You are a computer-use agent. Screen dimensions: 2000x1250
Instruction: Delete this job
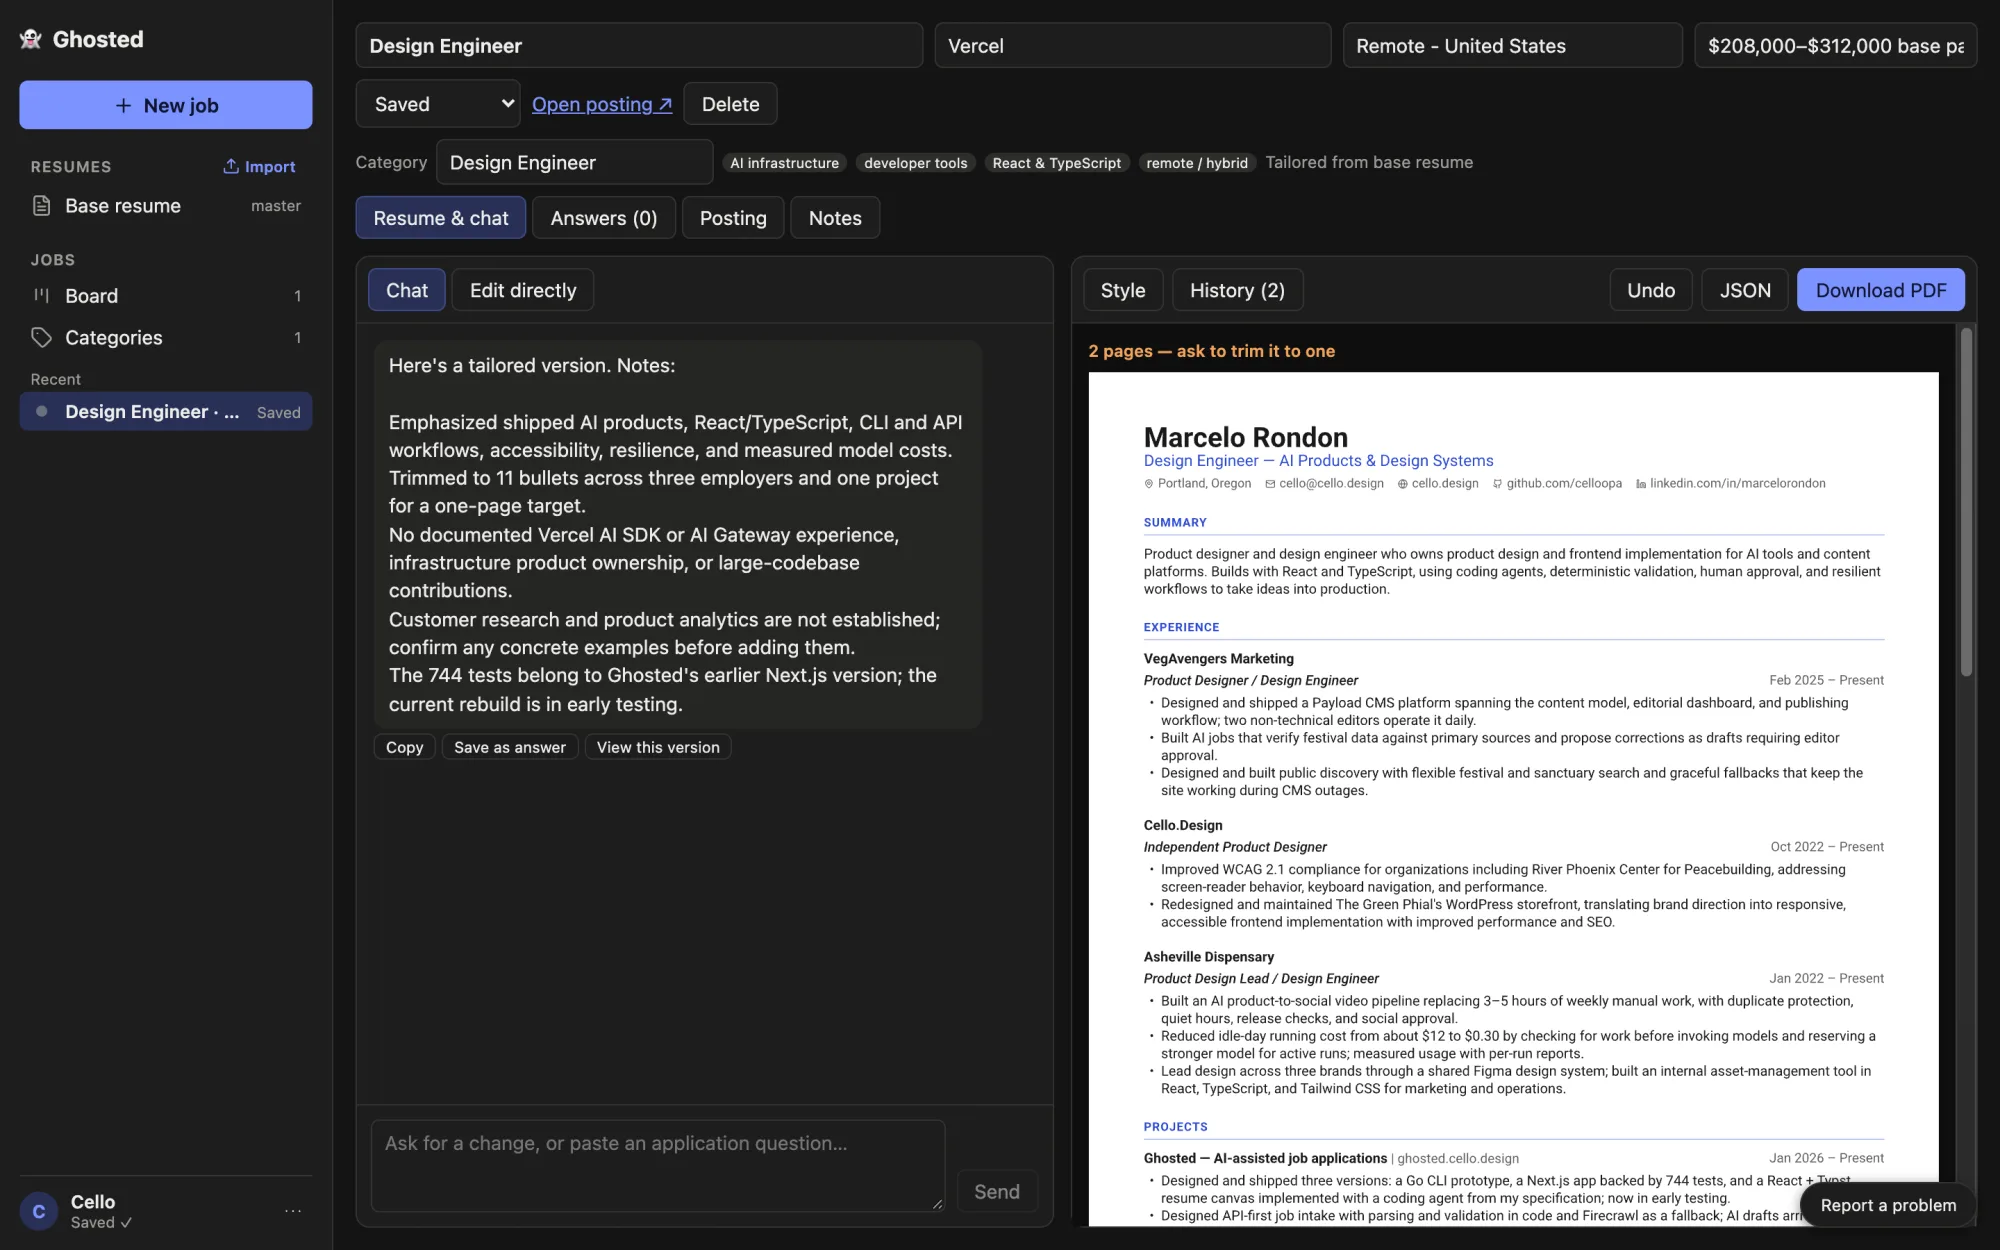click(x=730, y=104)
